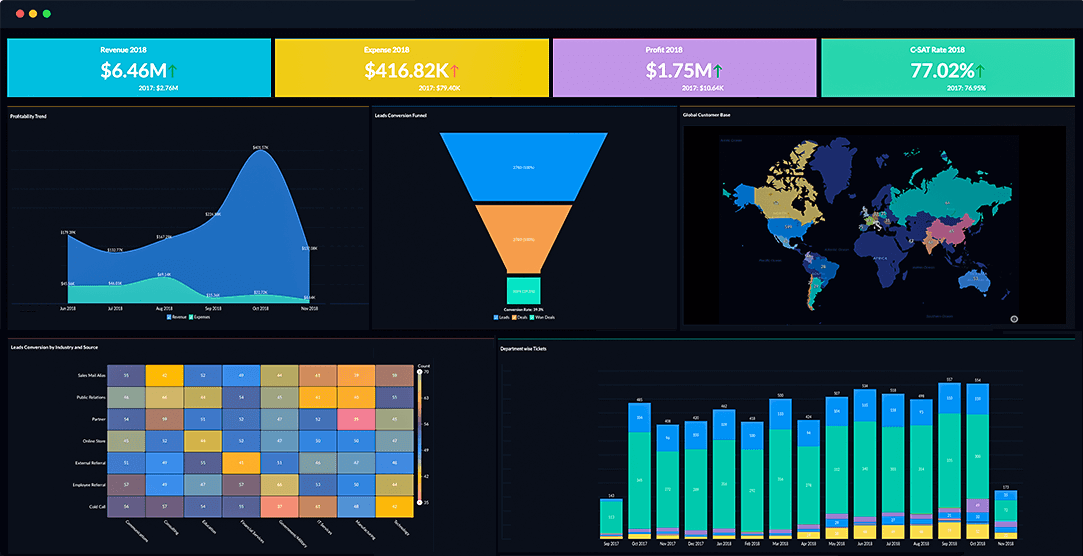Select the orange Deals funnel segment
The width and height of the screenshot is (1083, 556).
pyautogui.click(x=524, y=240)
